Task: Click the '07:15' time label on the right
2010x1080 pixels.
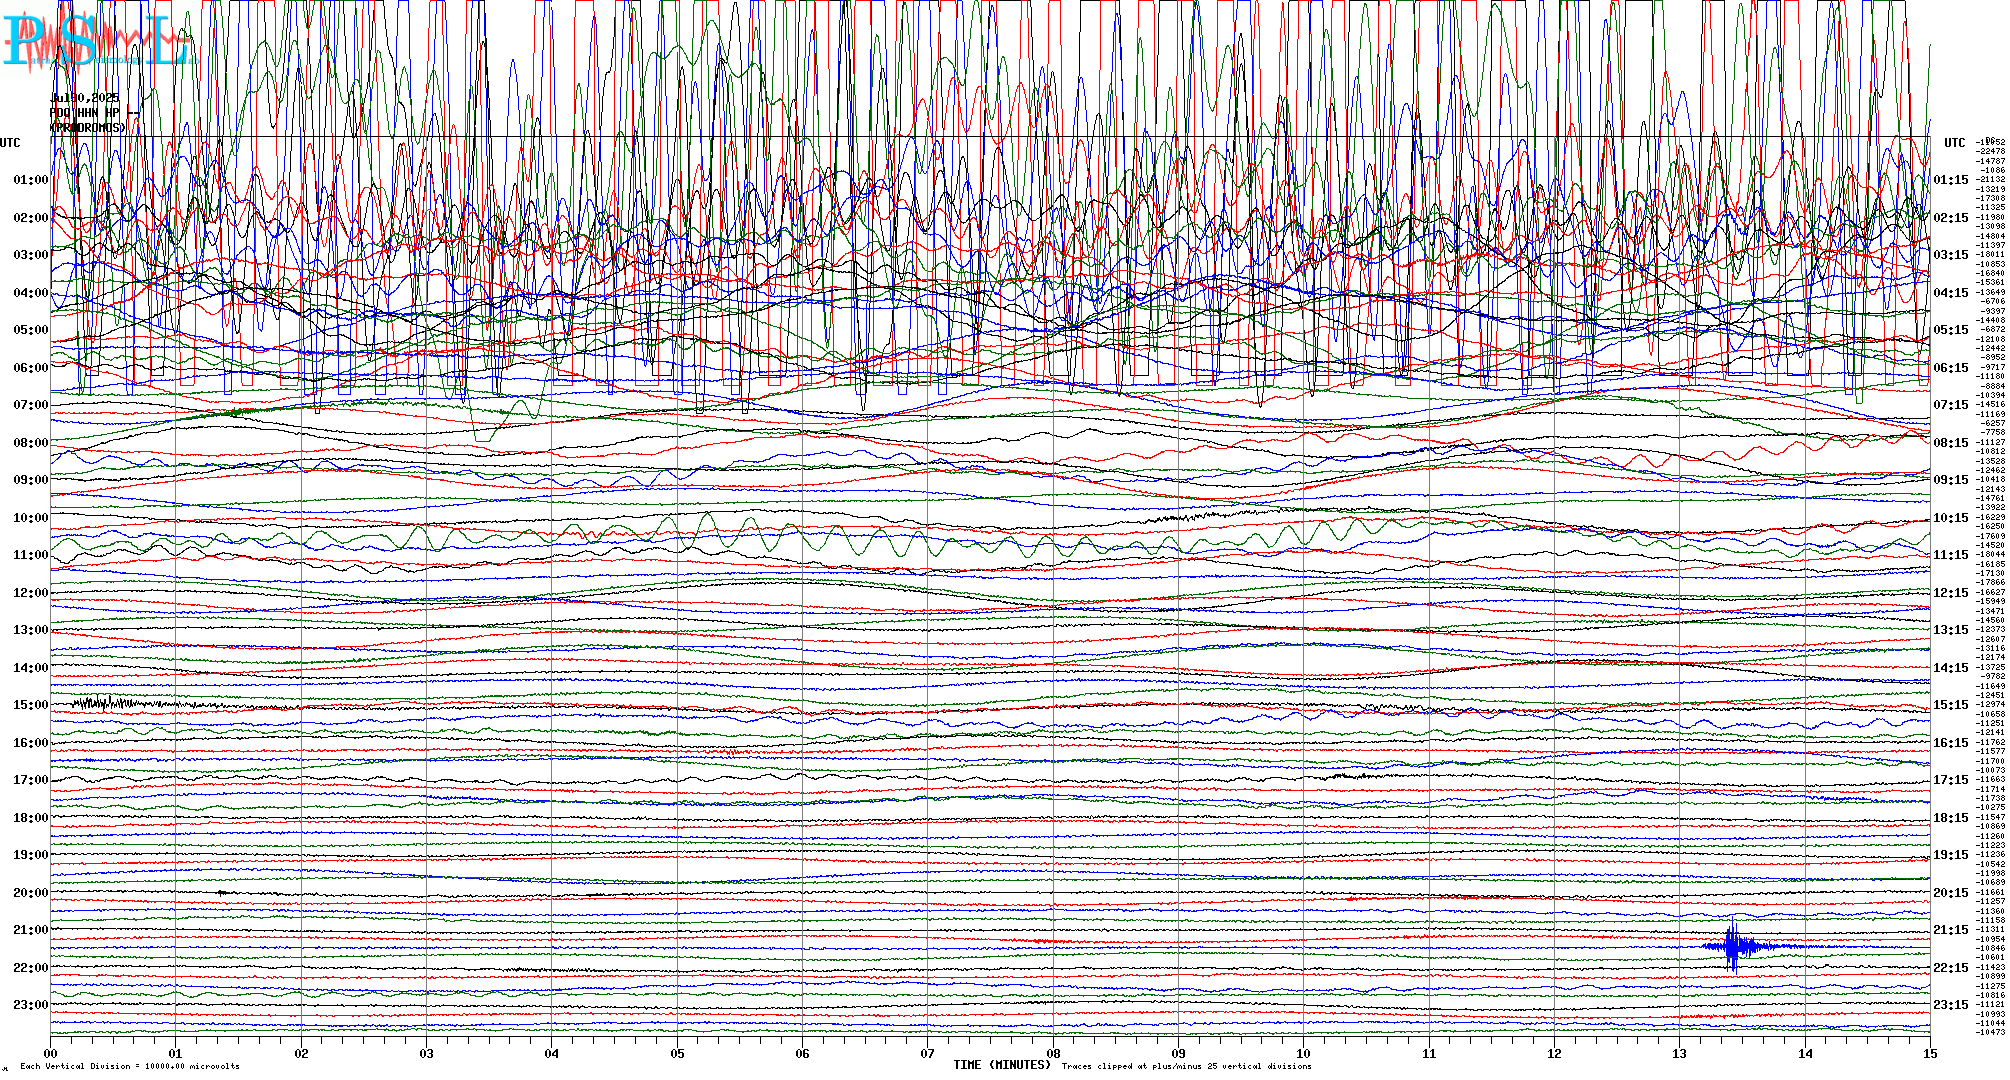Action: point(1951,406)
